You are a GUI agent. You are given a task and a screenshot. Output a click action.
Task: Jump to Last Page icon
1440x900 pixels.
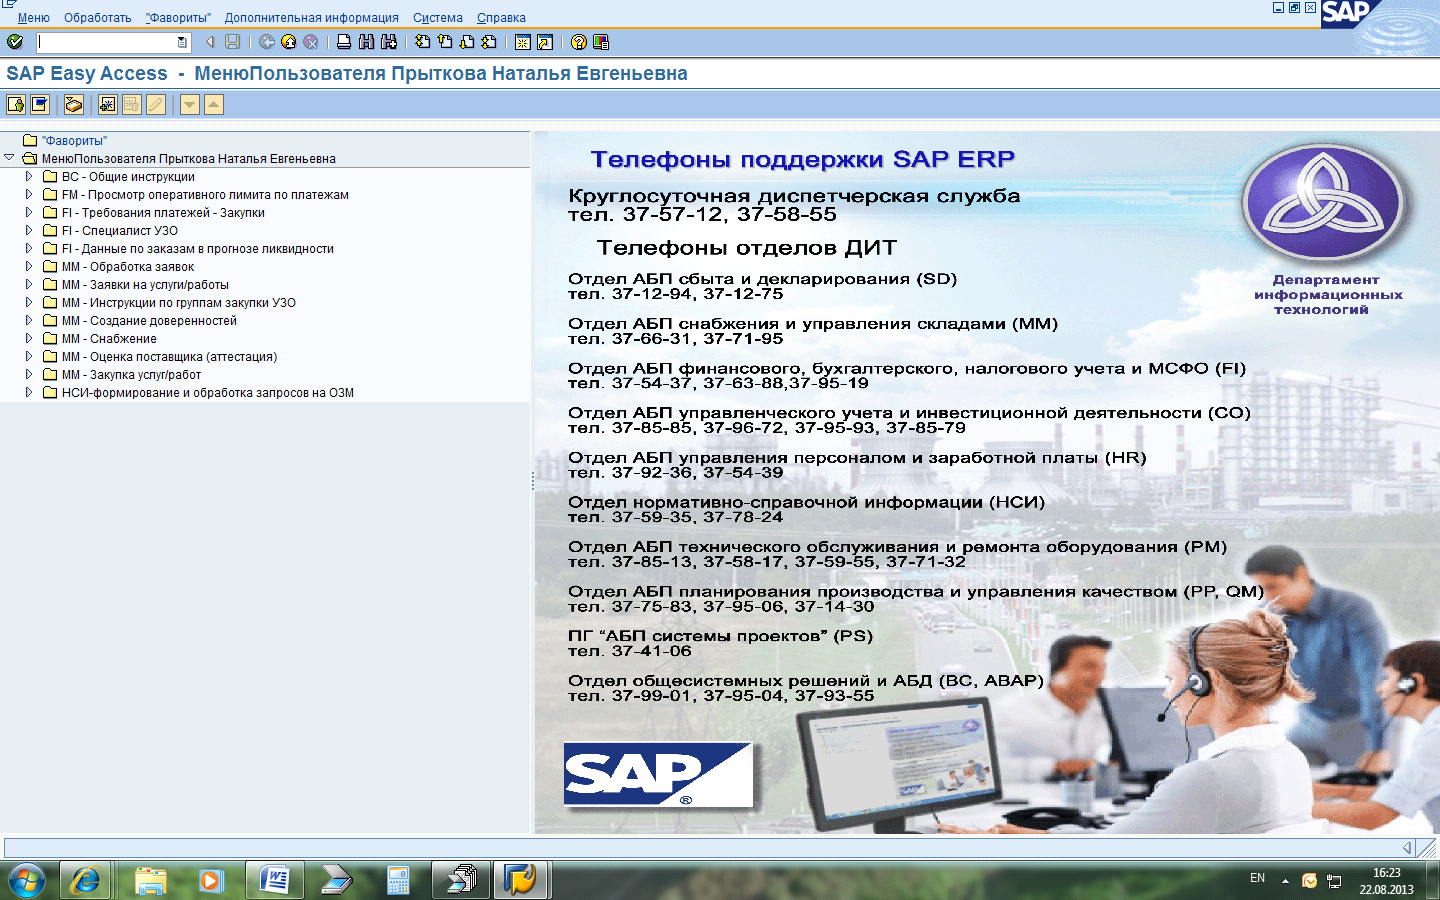pos(489,42)
